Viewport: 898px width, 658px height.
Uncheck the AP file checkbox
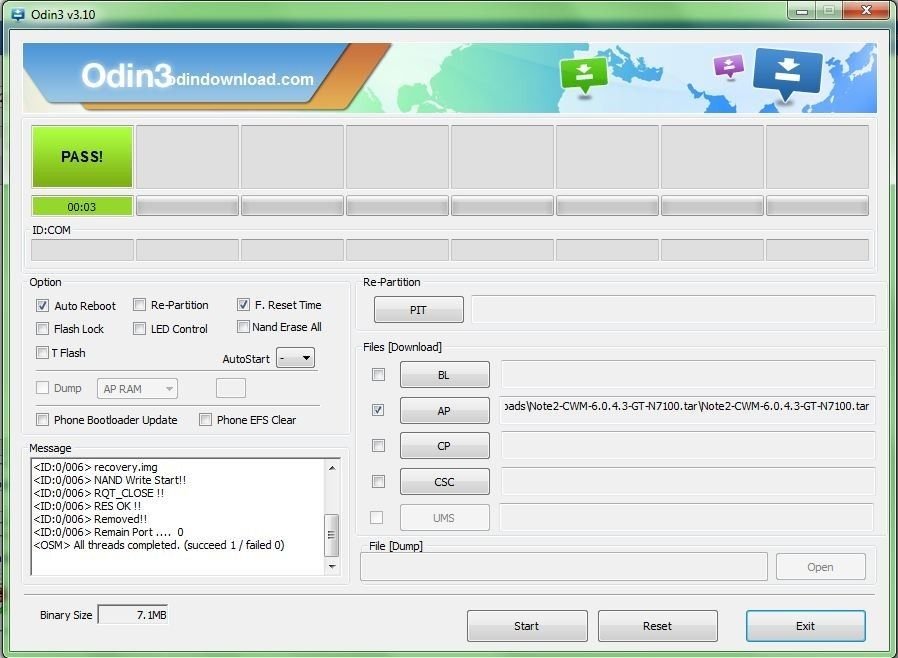pos(378,410)
